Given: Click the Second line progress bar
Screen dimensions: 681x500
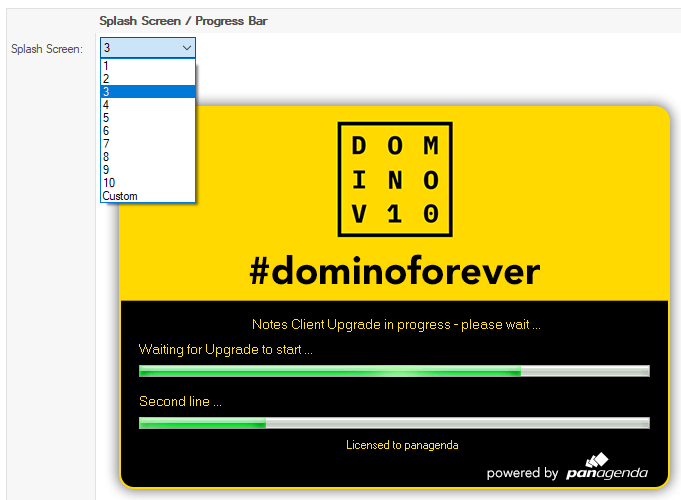Looking at the screenshot, I should [x=394, y=423].
